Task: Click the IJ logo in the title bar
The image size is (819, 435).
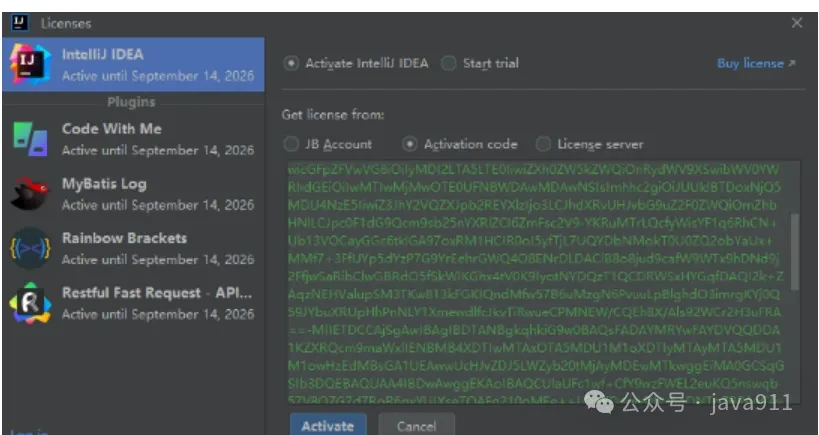Action: [x=19, y=22]
